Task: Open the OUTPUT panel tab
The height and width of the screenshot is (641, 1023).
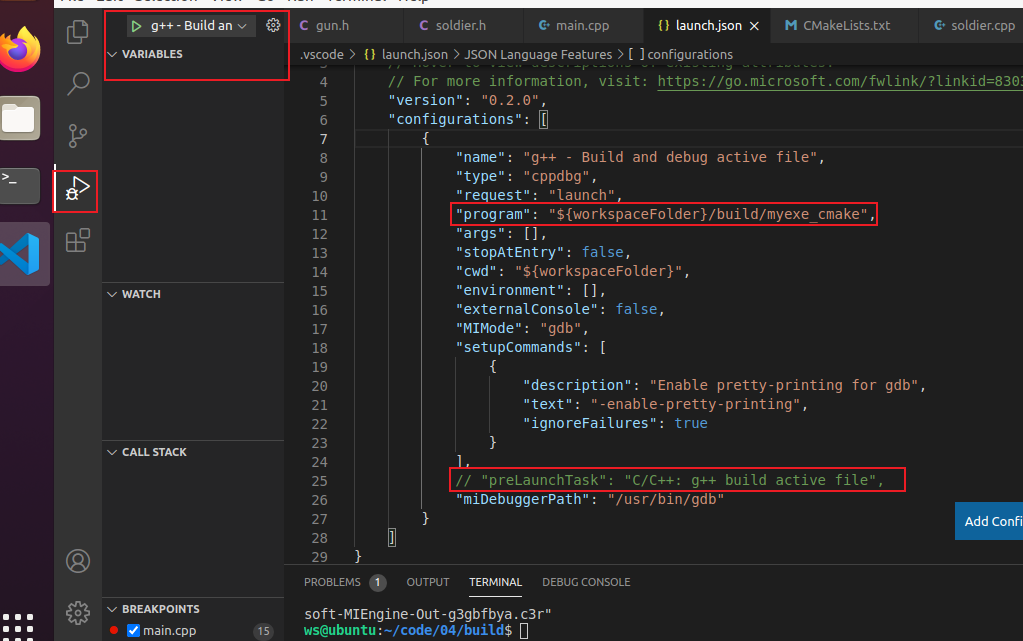Action: tap(428, 582)
